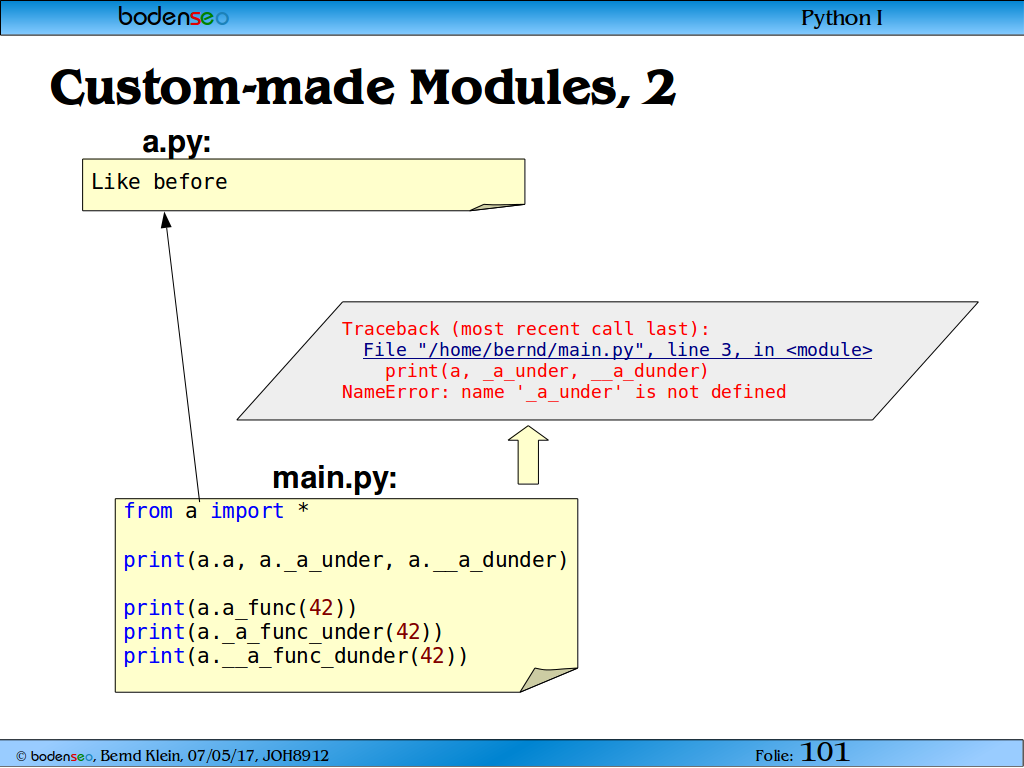Click the 'Custom-made Modules, 2' title
Viewport: 1024px width, 768px height.
click(363, 87)
